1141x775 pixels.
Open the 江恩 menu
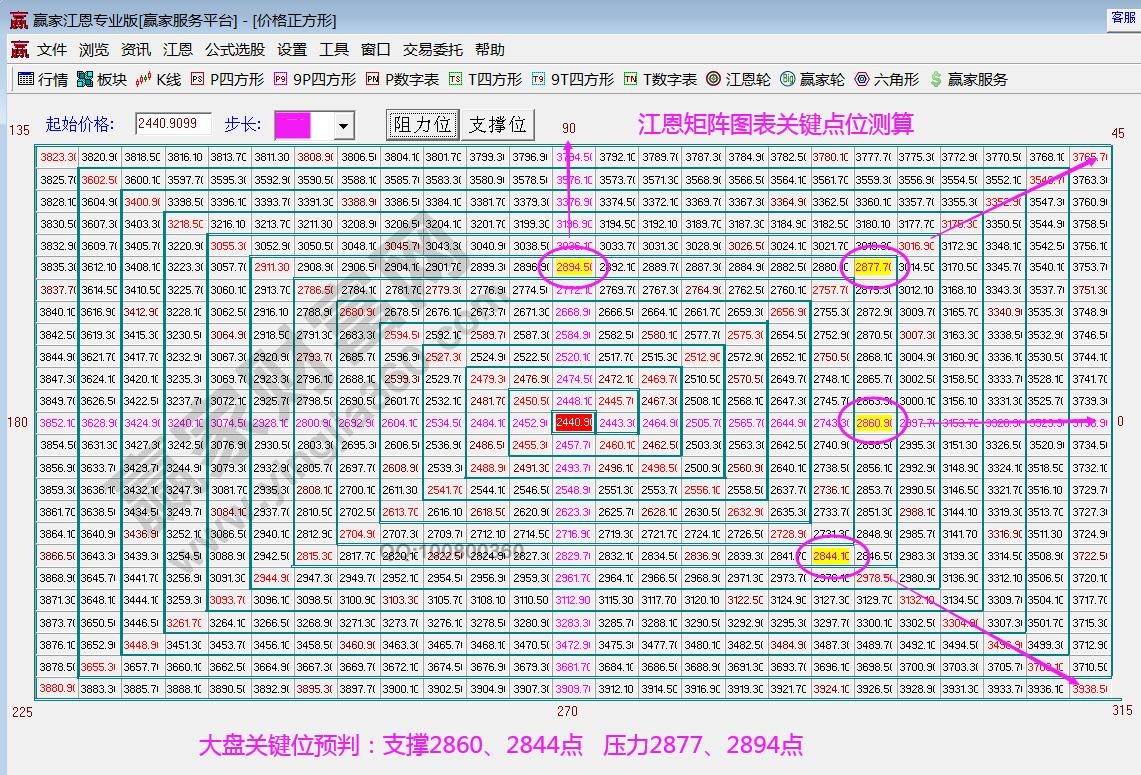(177, 49)
